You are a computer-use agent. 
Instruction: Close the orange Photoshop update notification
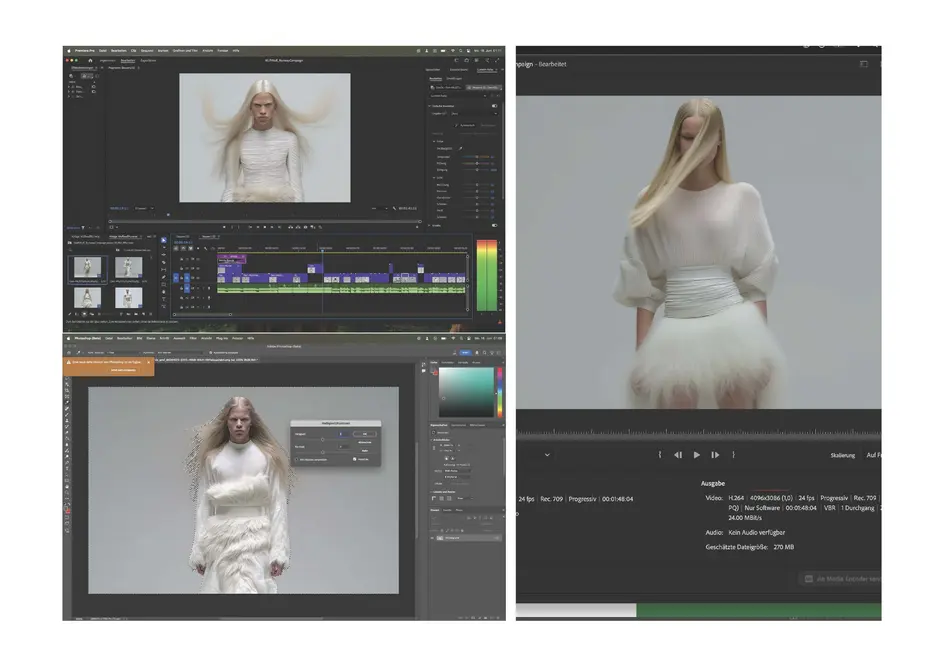click(150, 362)
